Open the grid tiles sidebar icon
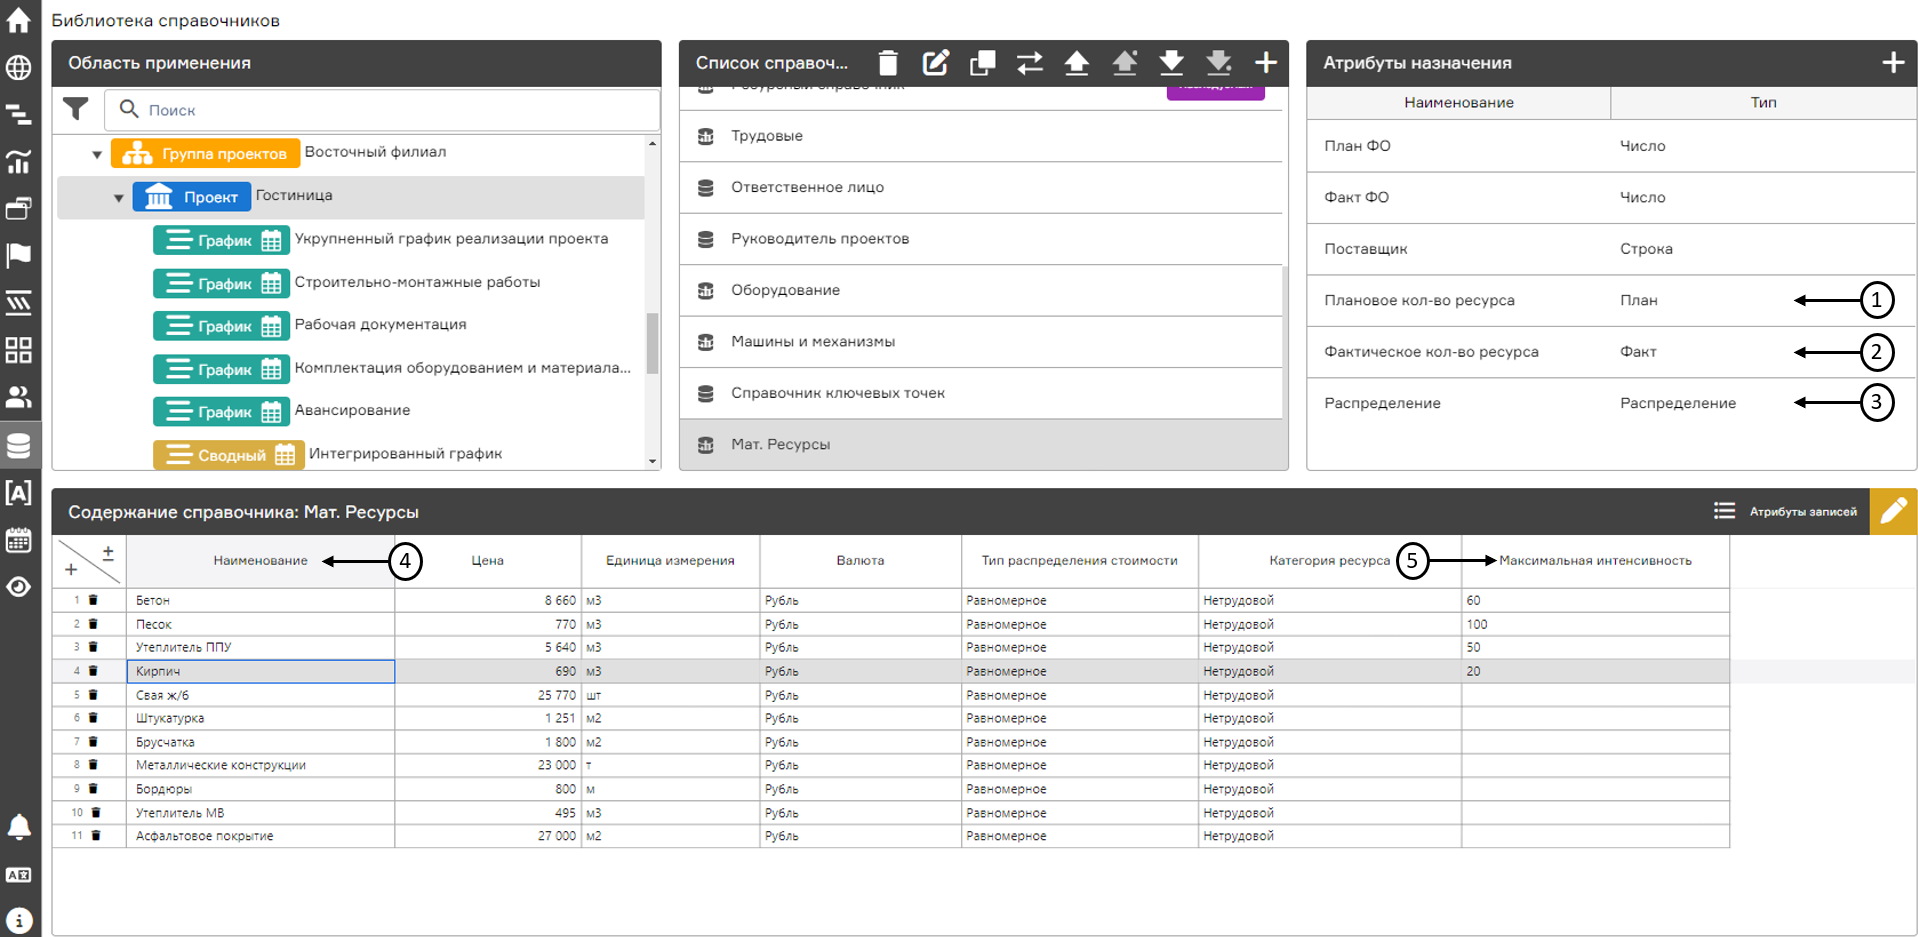The image size is (1918, 937). 19,350
